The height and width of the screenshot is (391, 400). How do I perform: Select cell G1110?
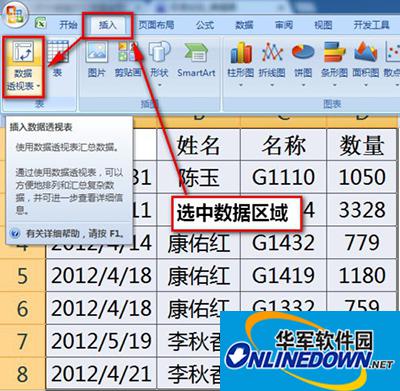point(283,177)
